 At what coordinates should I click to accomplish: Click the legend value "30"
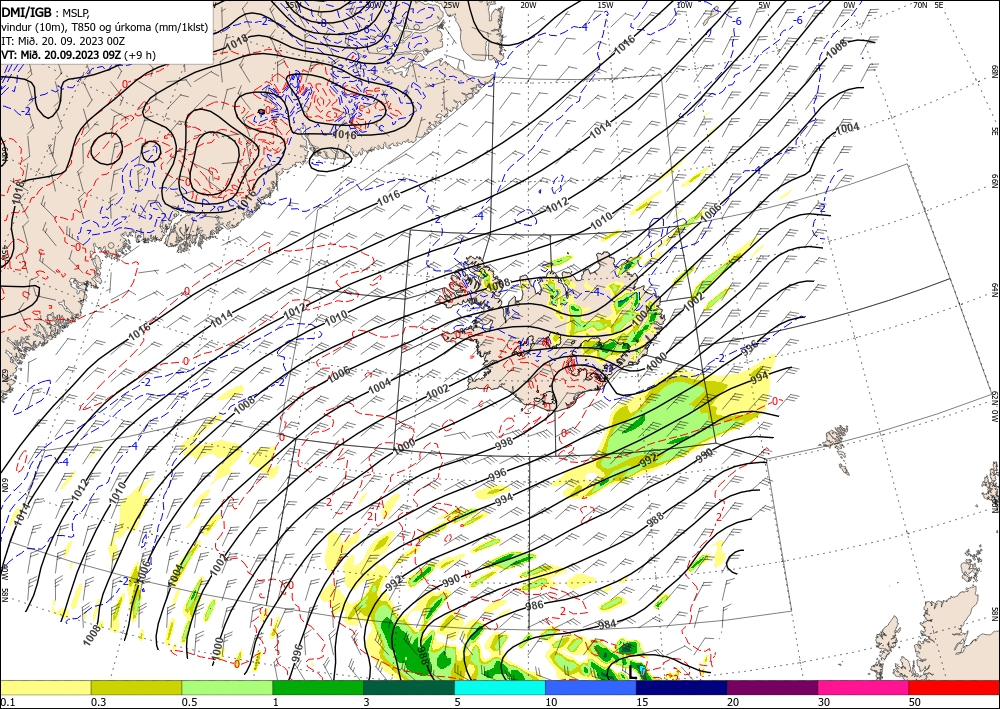[824, 702]
